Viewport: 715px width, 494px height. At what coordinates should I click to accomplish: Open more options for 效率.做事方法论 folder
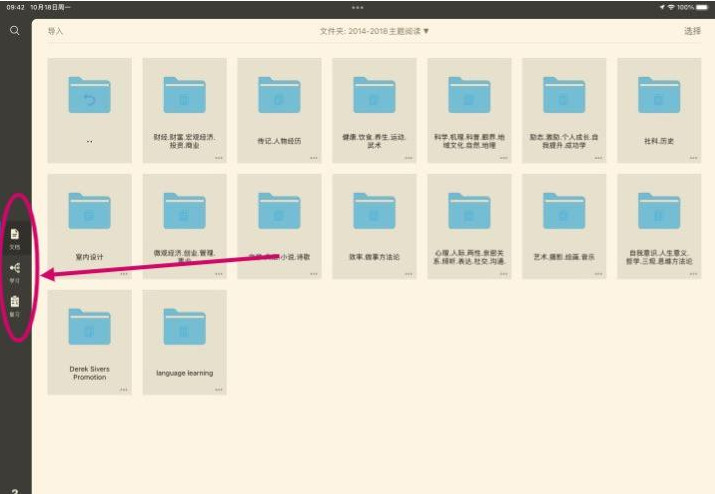[409, 274]
